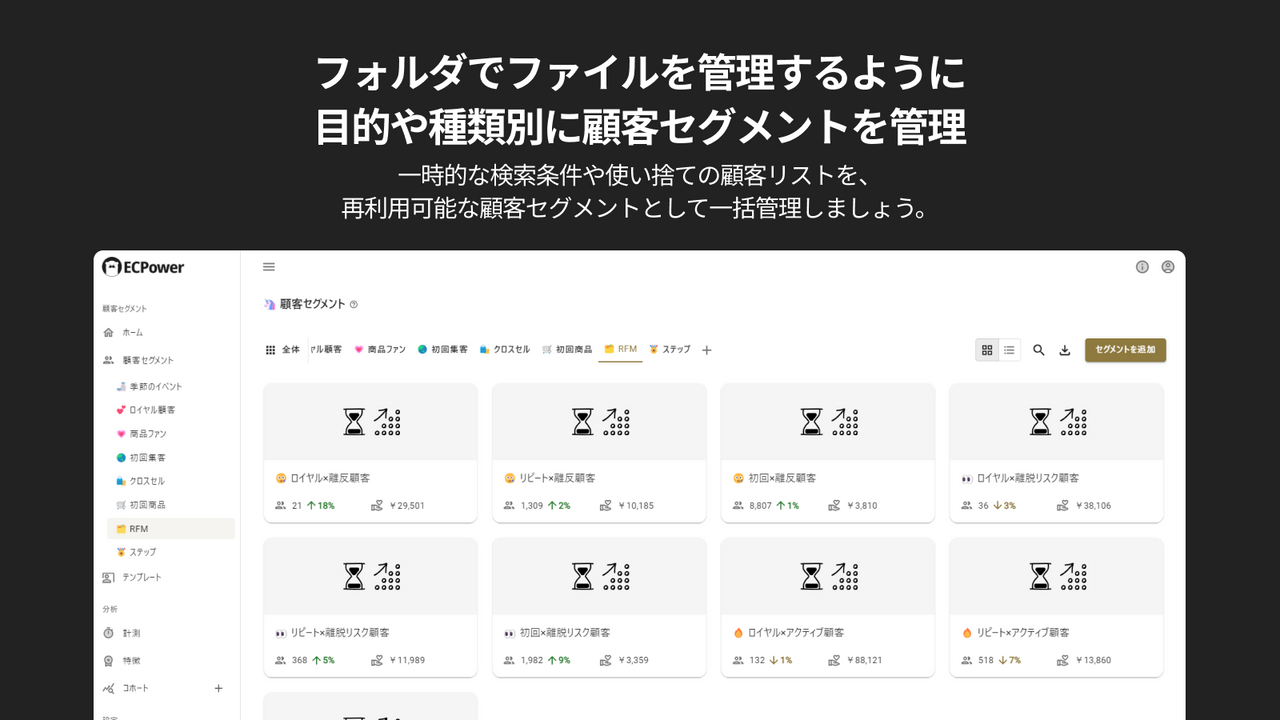Click the home icon in sidebar
Viewport: 1280px width, 720px height.
pos(109,332)
